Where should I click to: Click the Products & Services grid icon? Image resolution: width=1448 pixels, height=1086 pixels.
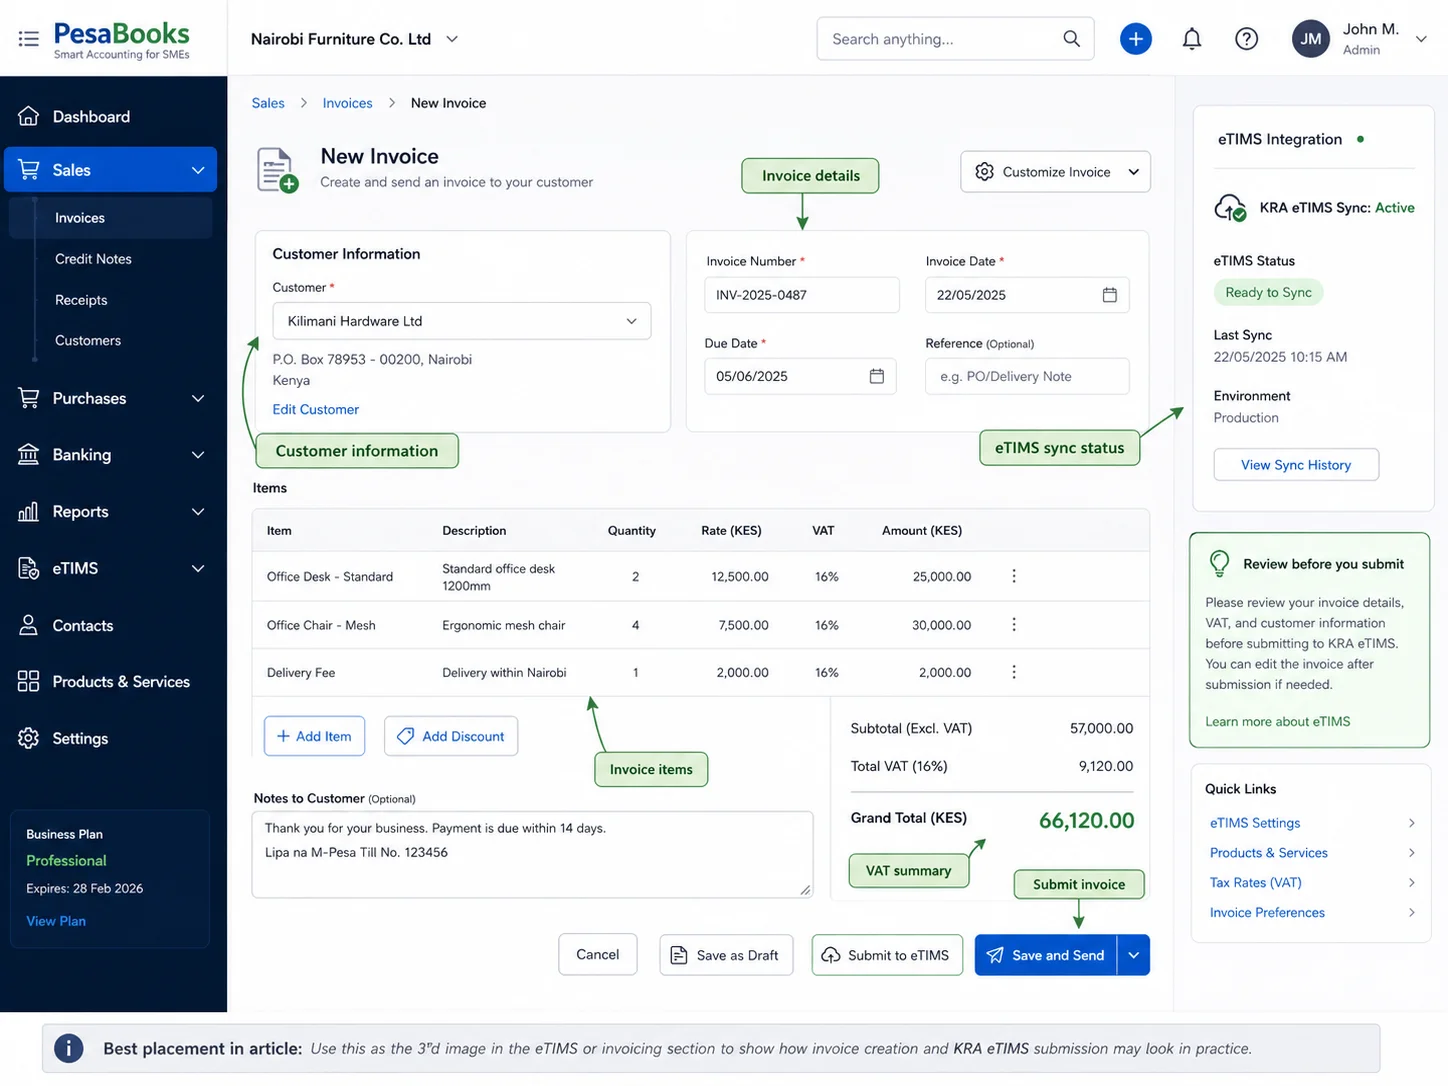[x=29, y=681]
